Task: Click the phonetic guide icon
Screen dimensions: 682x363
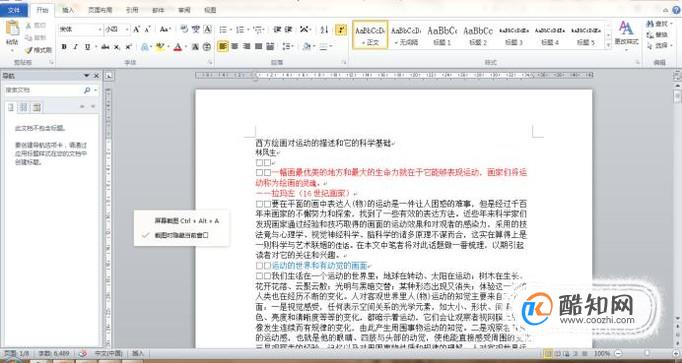Action: point(196,29)
